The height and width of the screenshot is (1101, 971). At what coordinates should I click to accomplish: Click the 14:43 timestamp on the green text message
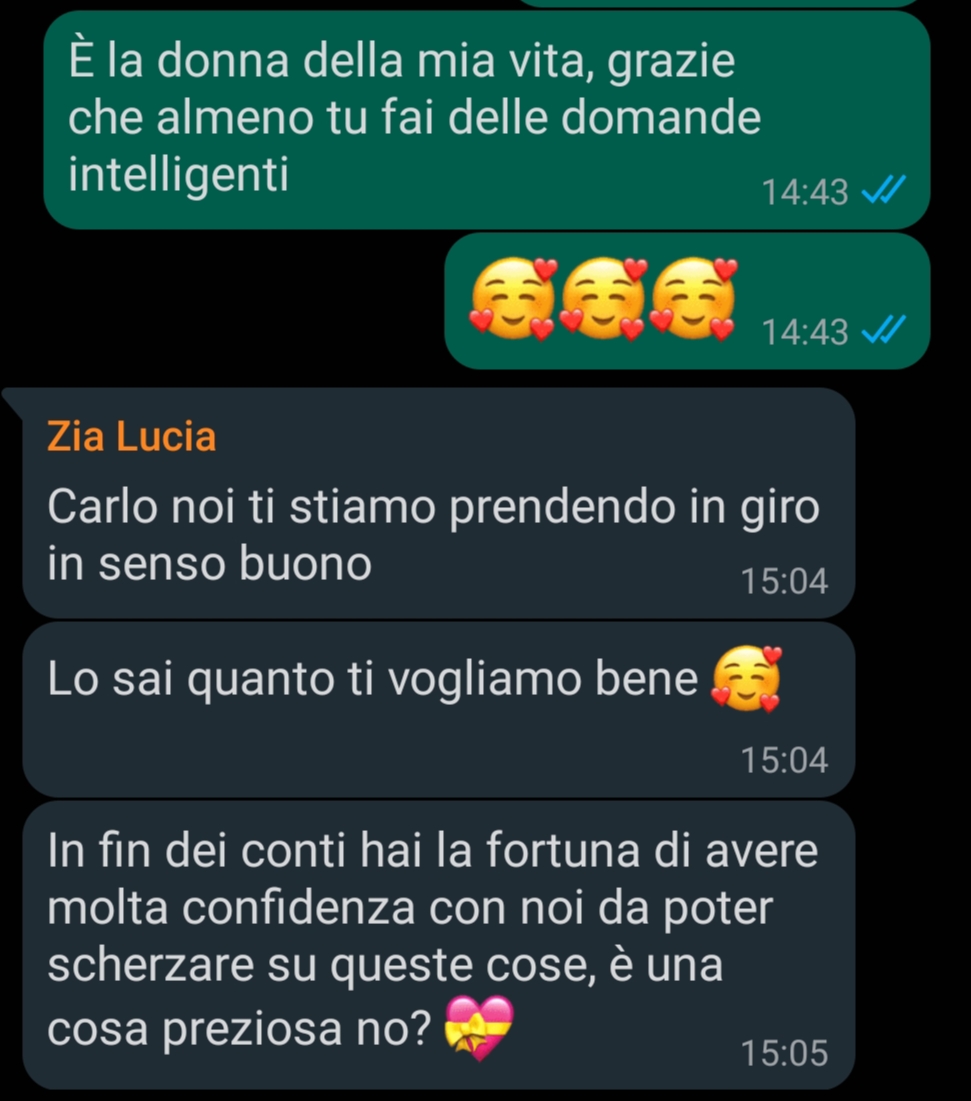click(805, 192)
